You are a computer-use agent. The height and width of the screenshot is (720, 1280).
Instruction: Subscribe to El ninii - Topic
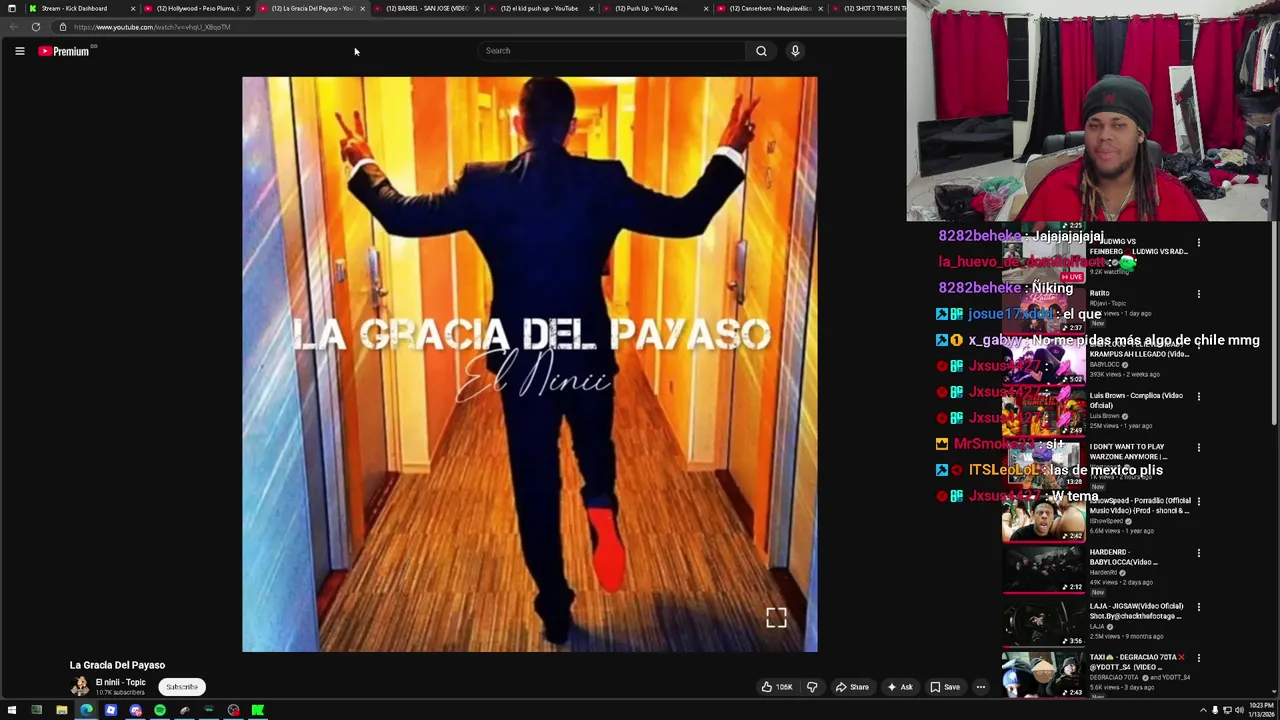182,687
